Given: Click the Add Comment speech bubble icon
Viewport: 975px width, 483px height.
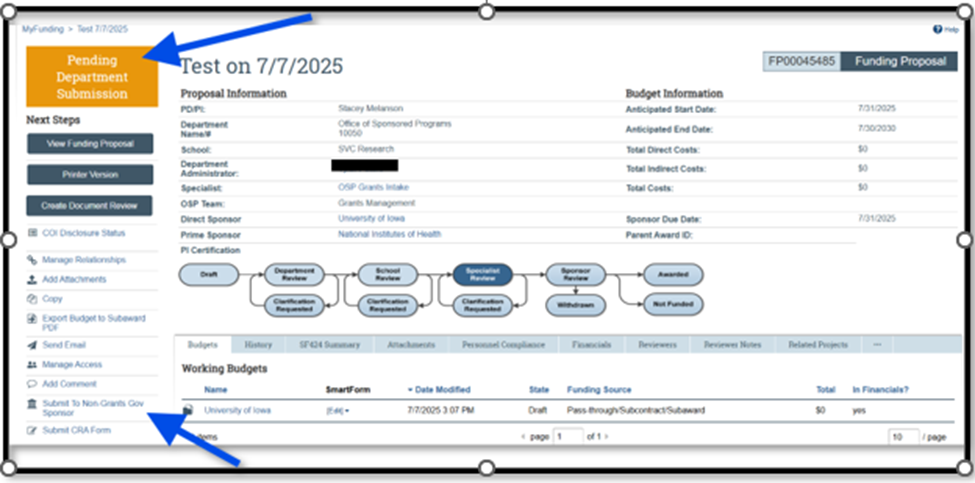Looking at the screenshot, I should click(x=33, y=384).
